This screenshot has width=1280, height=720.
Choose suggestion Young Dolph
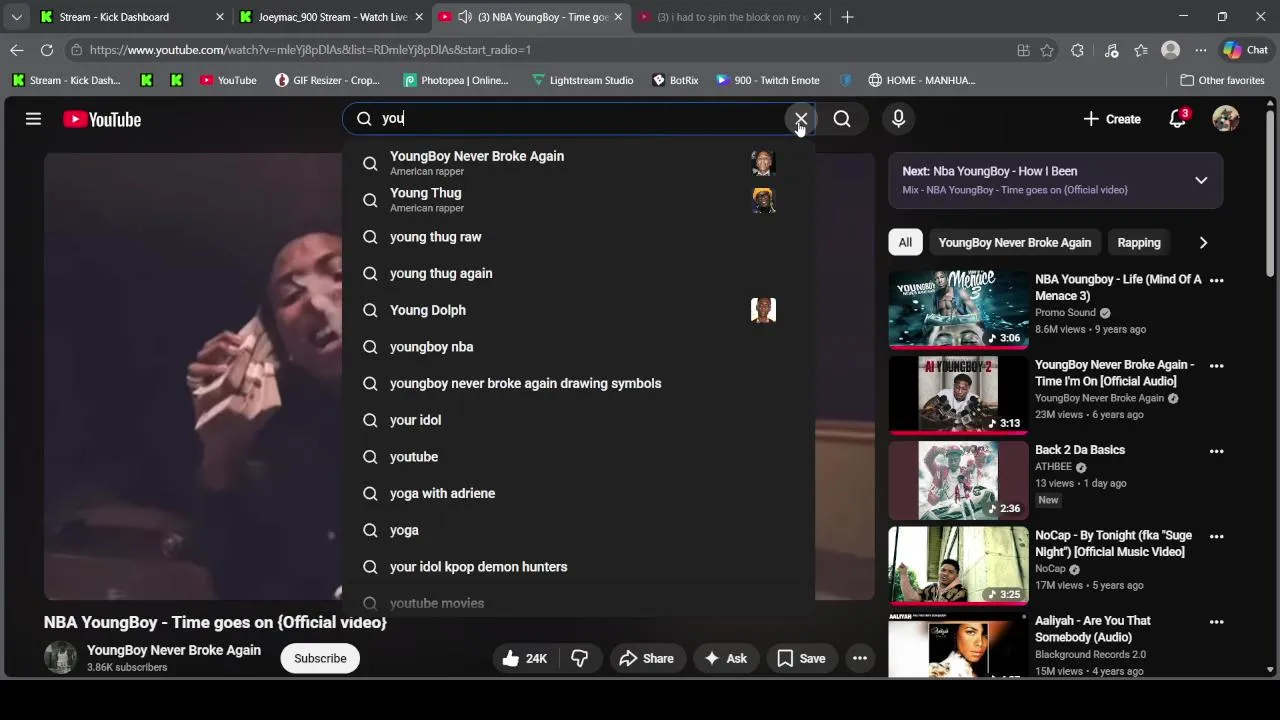point(578,310)
